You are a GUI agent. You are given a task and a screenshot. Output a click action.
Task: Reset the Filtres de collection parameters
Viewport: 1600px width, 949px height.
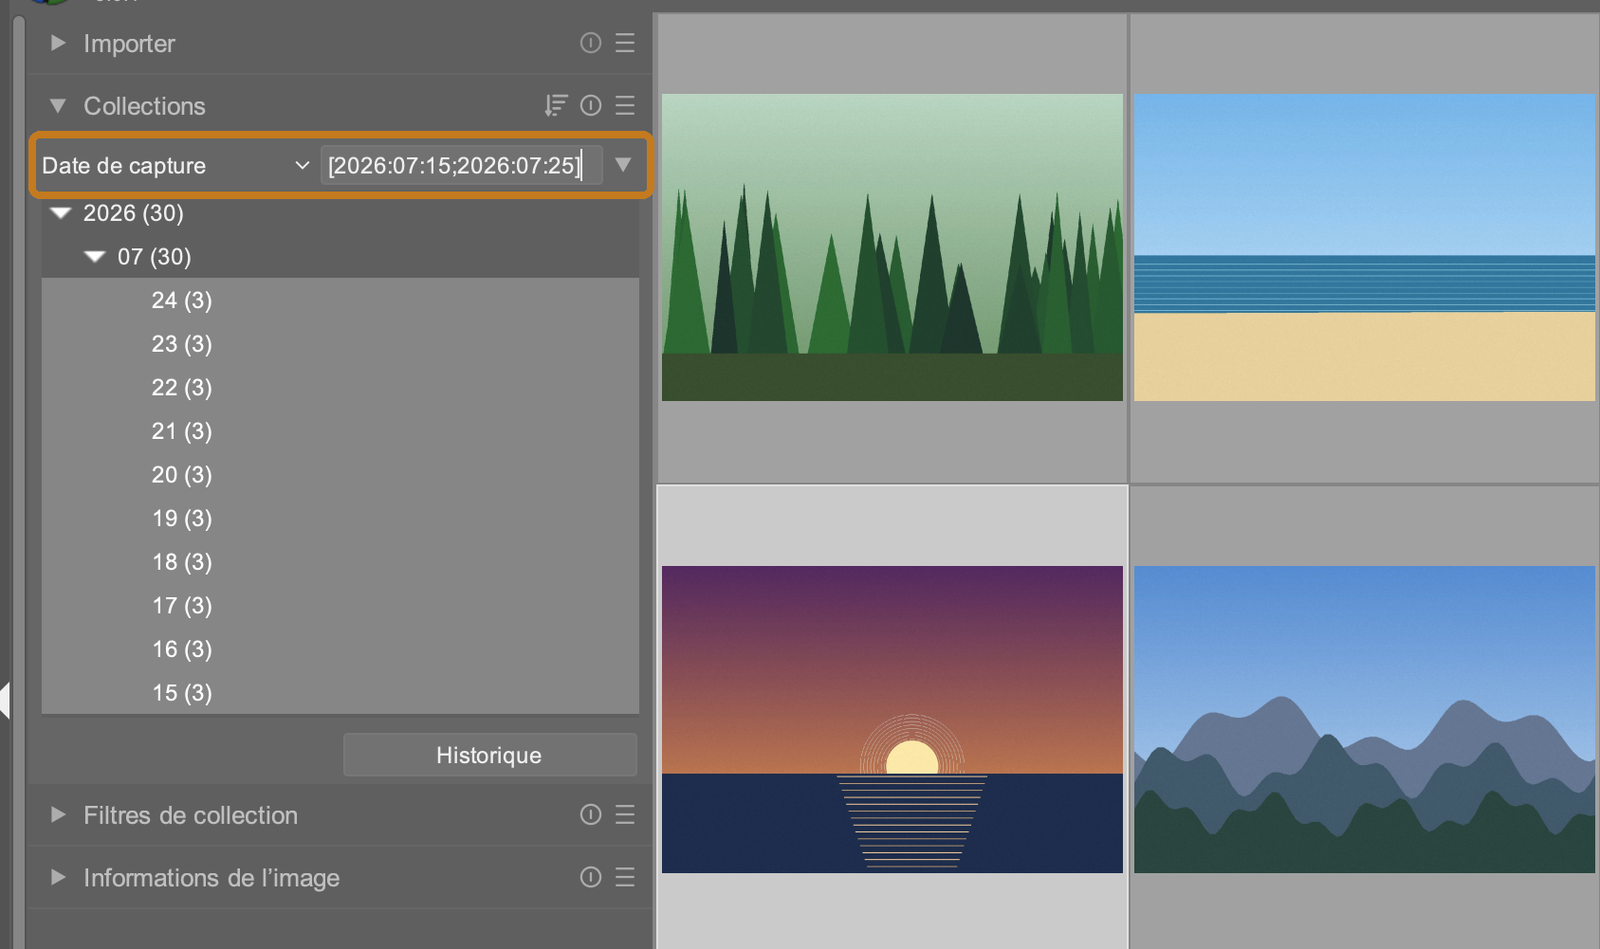point(591,815)
